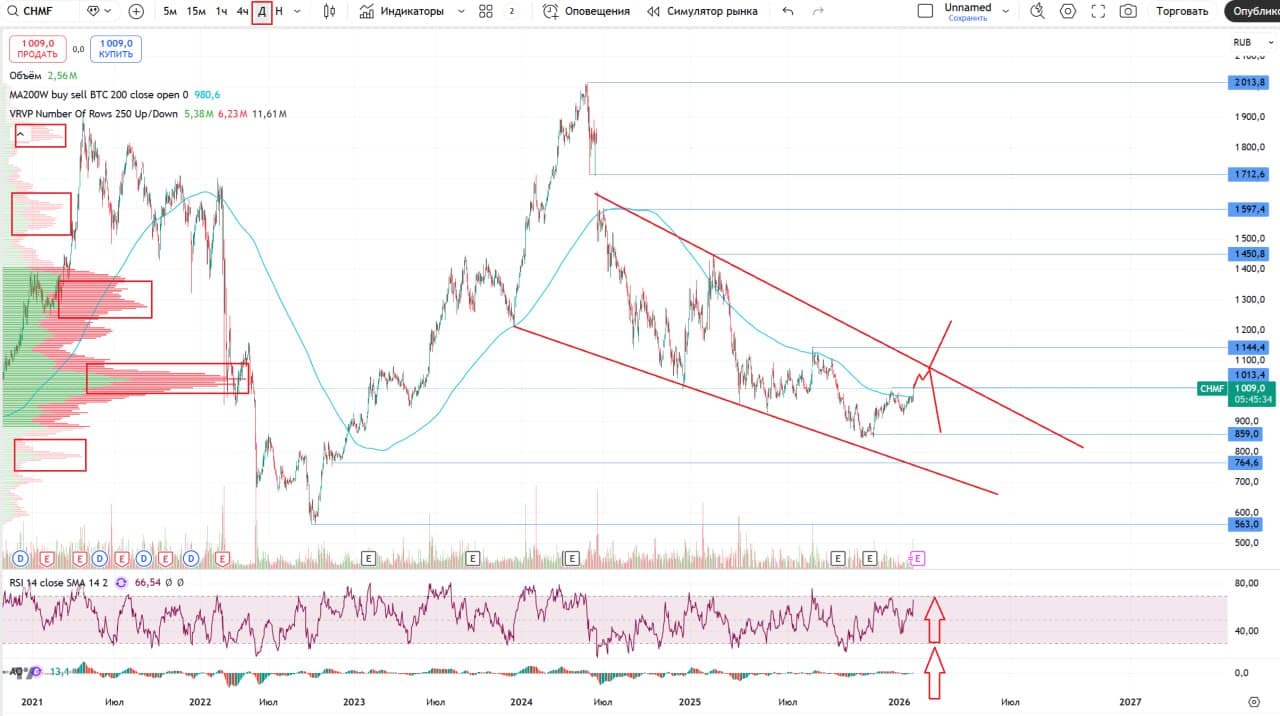This screenshot has height=716, width=1280.
Task: Open Симулятор рынка replay mode
Action: (702, 11)
